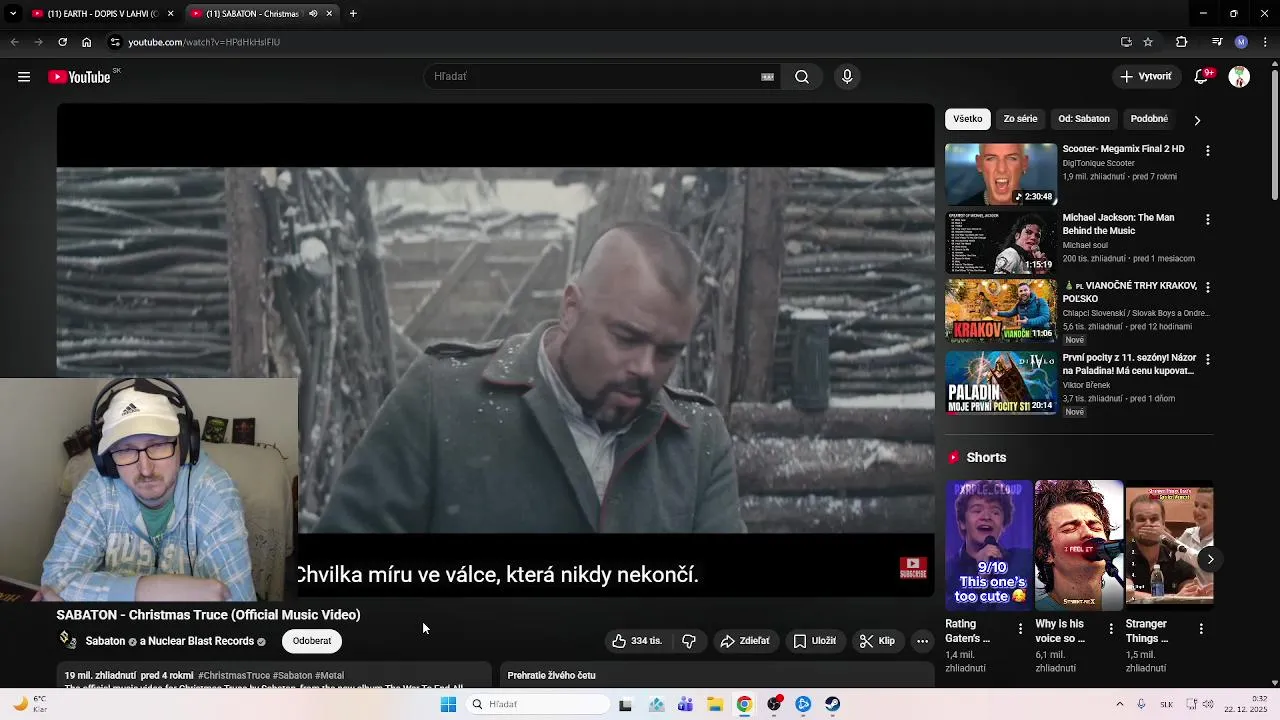Screen dimensions: 1280x720
Task: Go to the YouTube home logo
Action: pyautogui.click(x=79, y=77)
